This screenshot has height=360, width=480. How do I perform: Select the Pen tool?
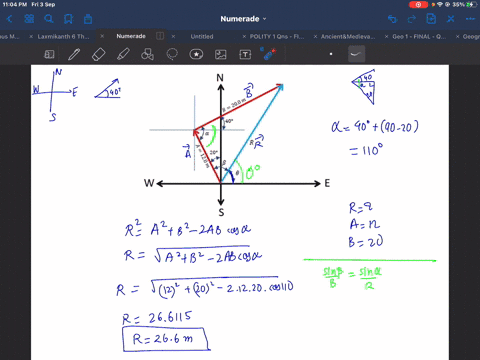(74, 54)
